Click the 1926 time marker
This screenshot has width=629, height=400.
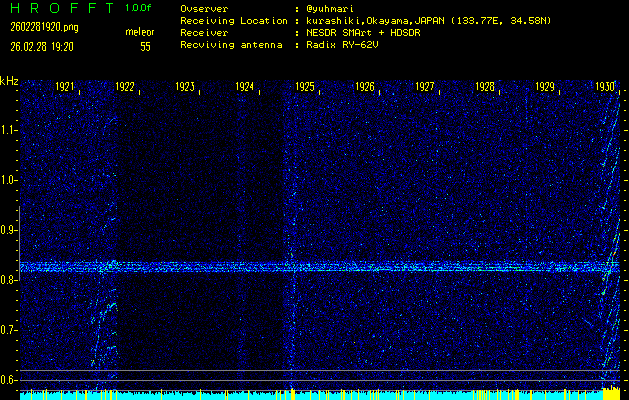click(365, 87)
